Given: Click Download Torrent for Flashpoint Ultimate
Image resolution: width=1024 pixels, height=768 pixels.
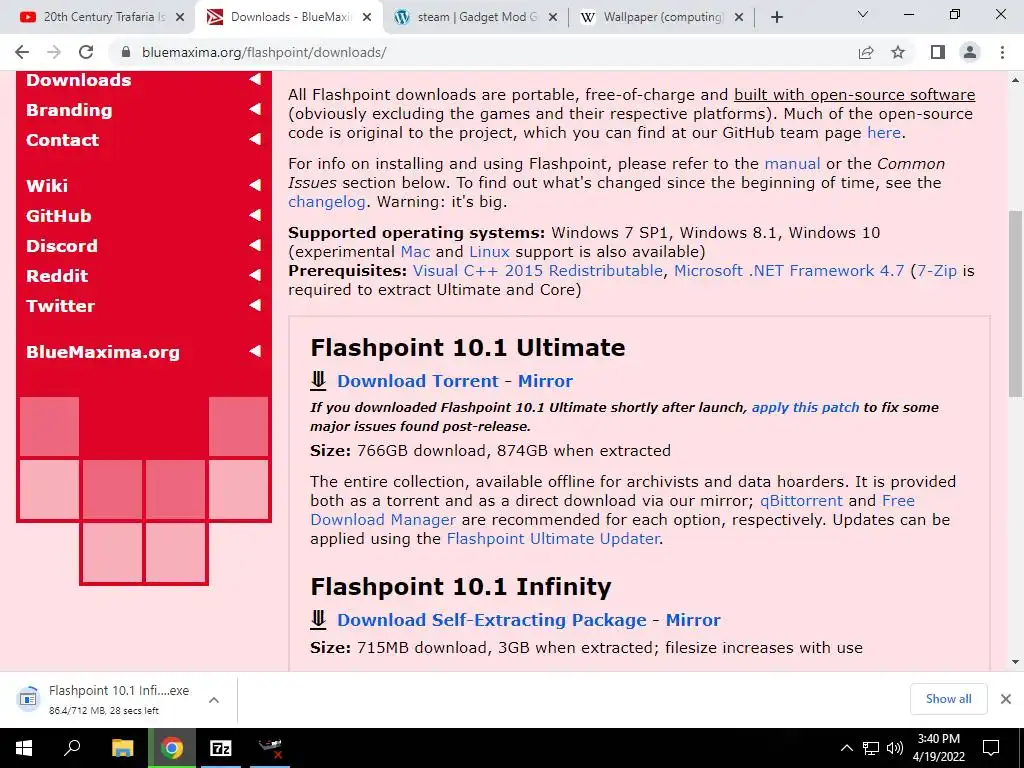Looking at the screenshot, I should click(418, 381).
